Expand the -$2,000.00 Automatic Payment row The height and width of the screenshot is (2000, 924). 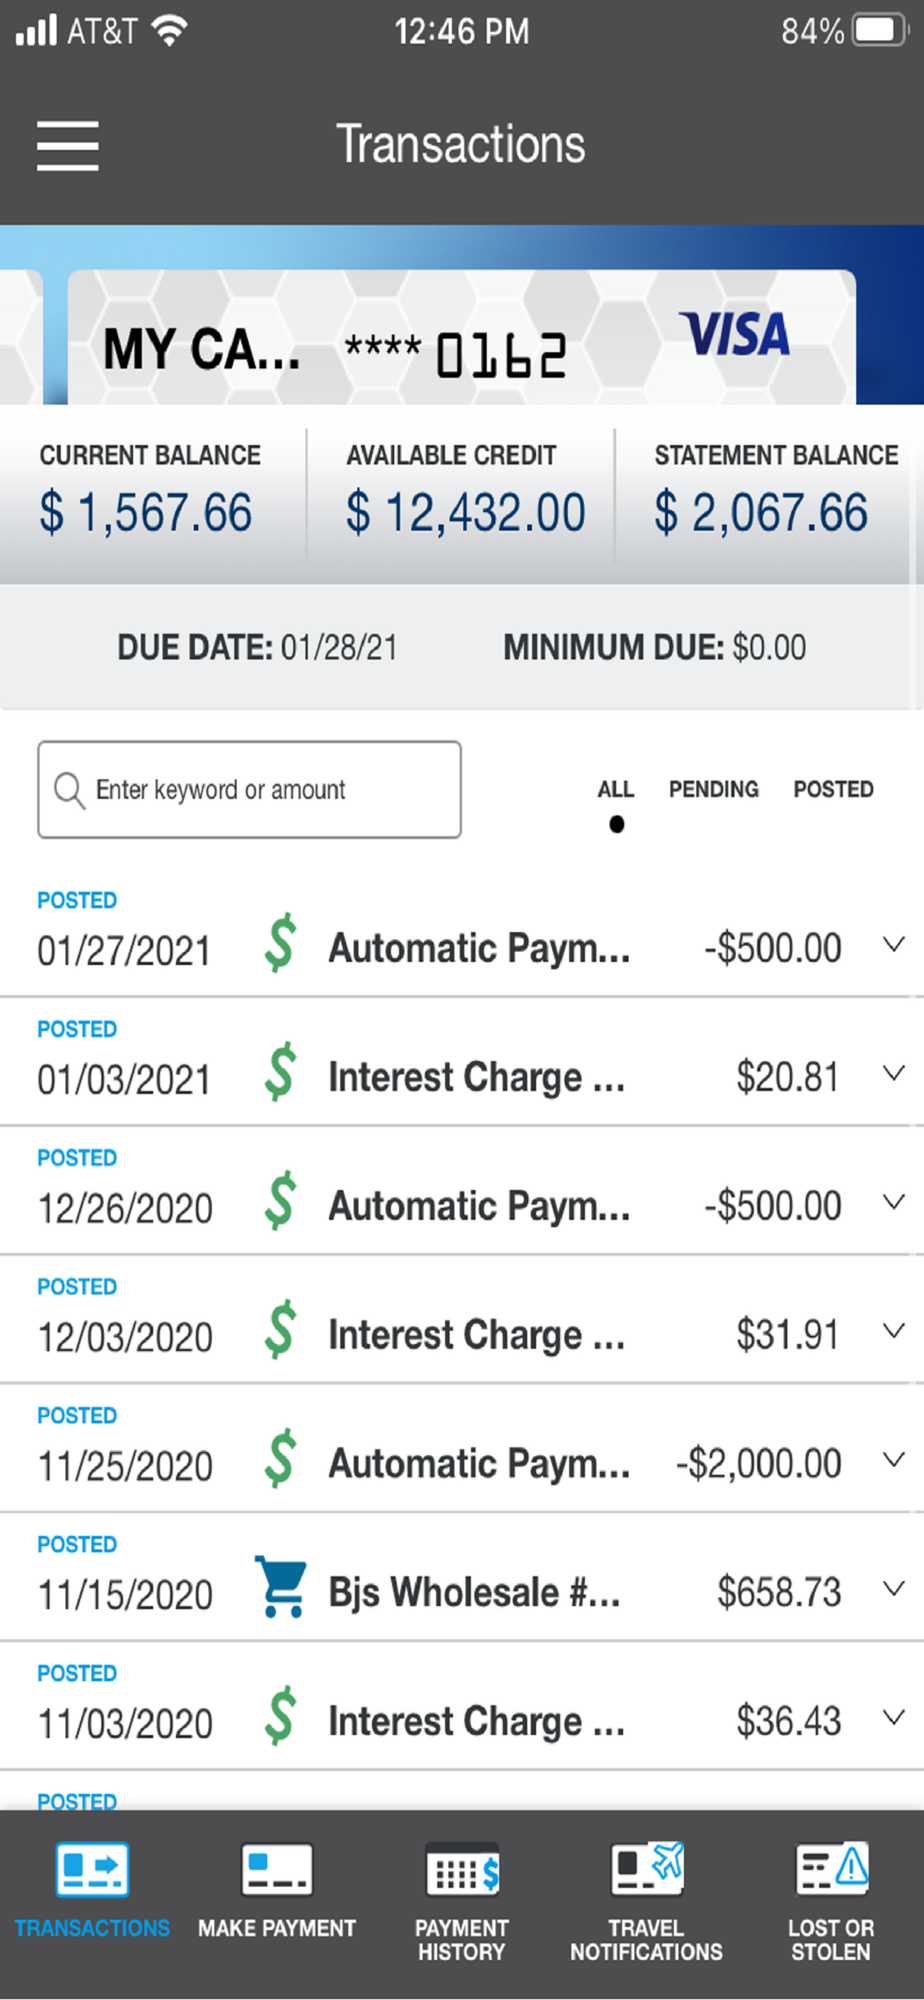click(x=894, y=1460)
